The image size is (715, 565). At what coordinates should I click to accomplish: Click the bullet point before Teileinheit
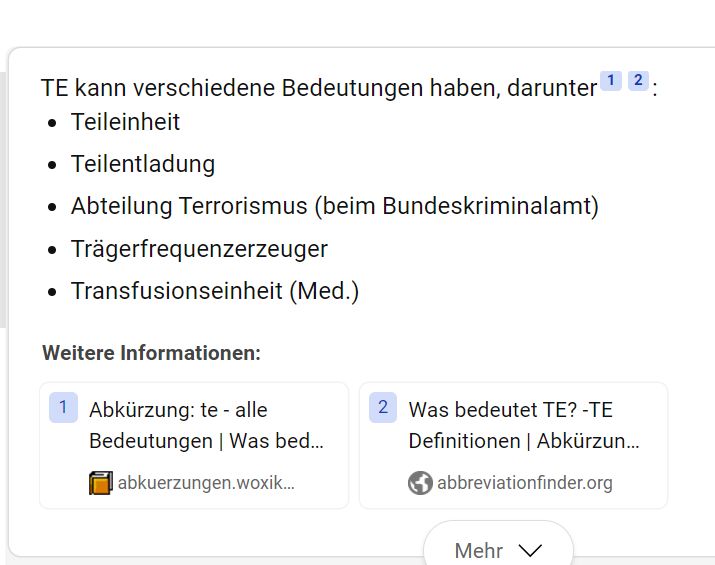point(53,123)
